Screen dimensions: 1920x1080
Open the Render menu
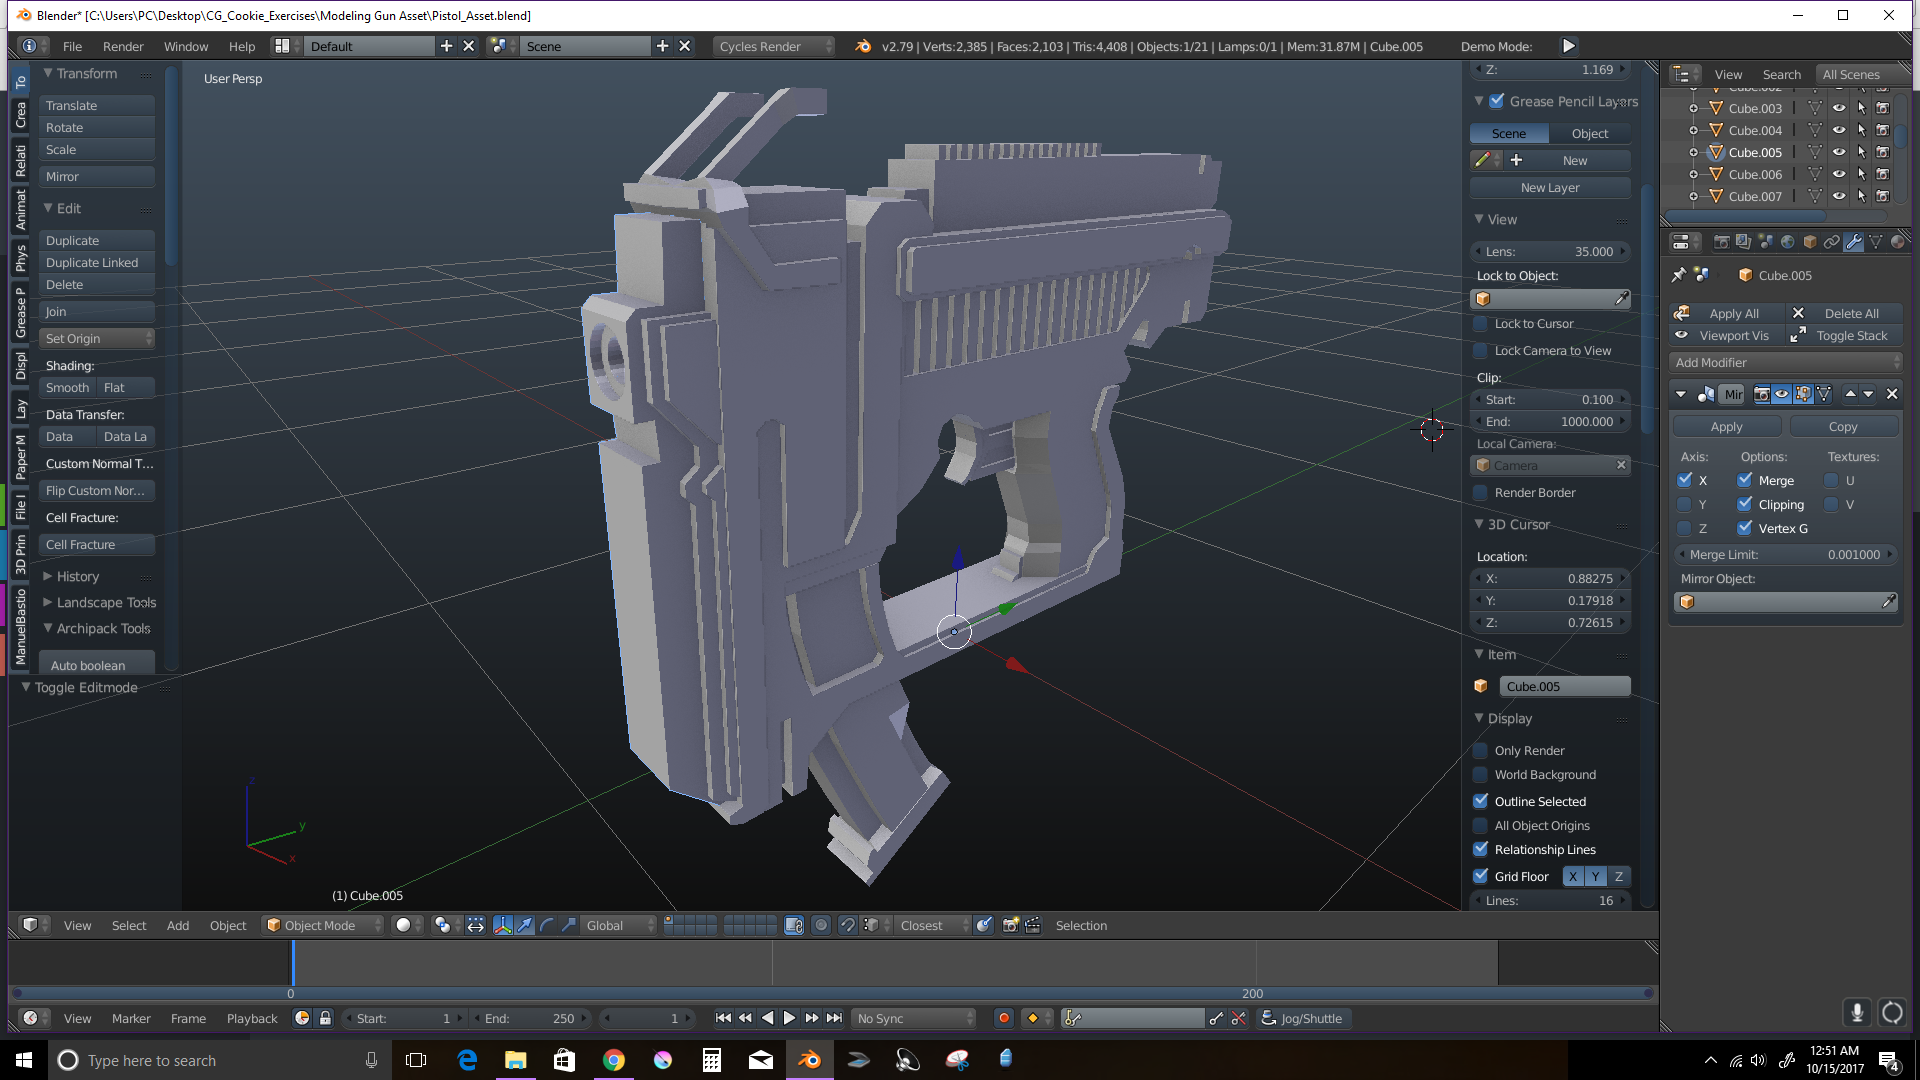coord(123,46)
